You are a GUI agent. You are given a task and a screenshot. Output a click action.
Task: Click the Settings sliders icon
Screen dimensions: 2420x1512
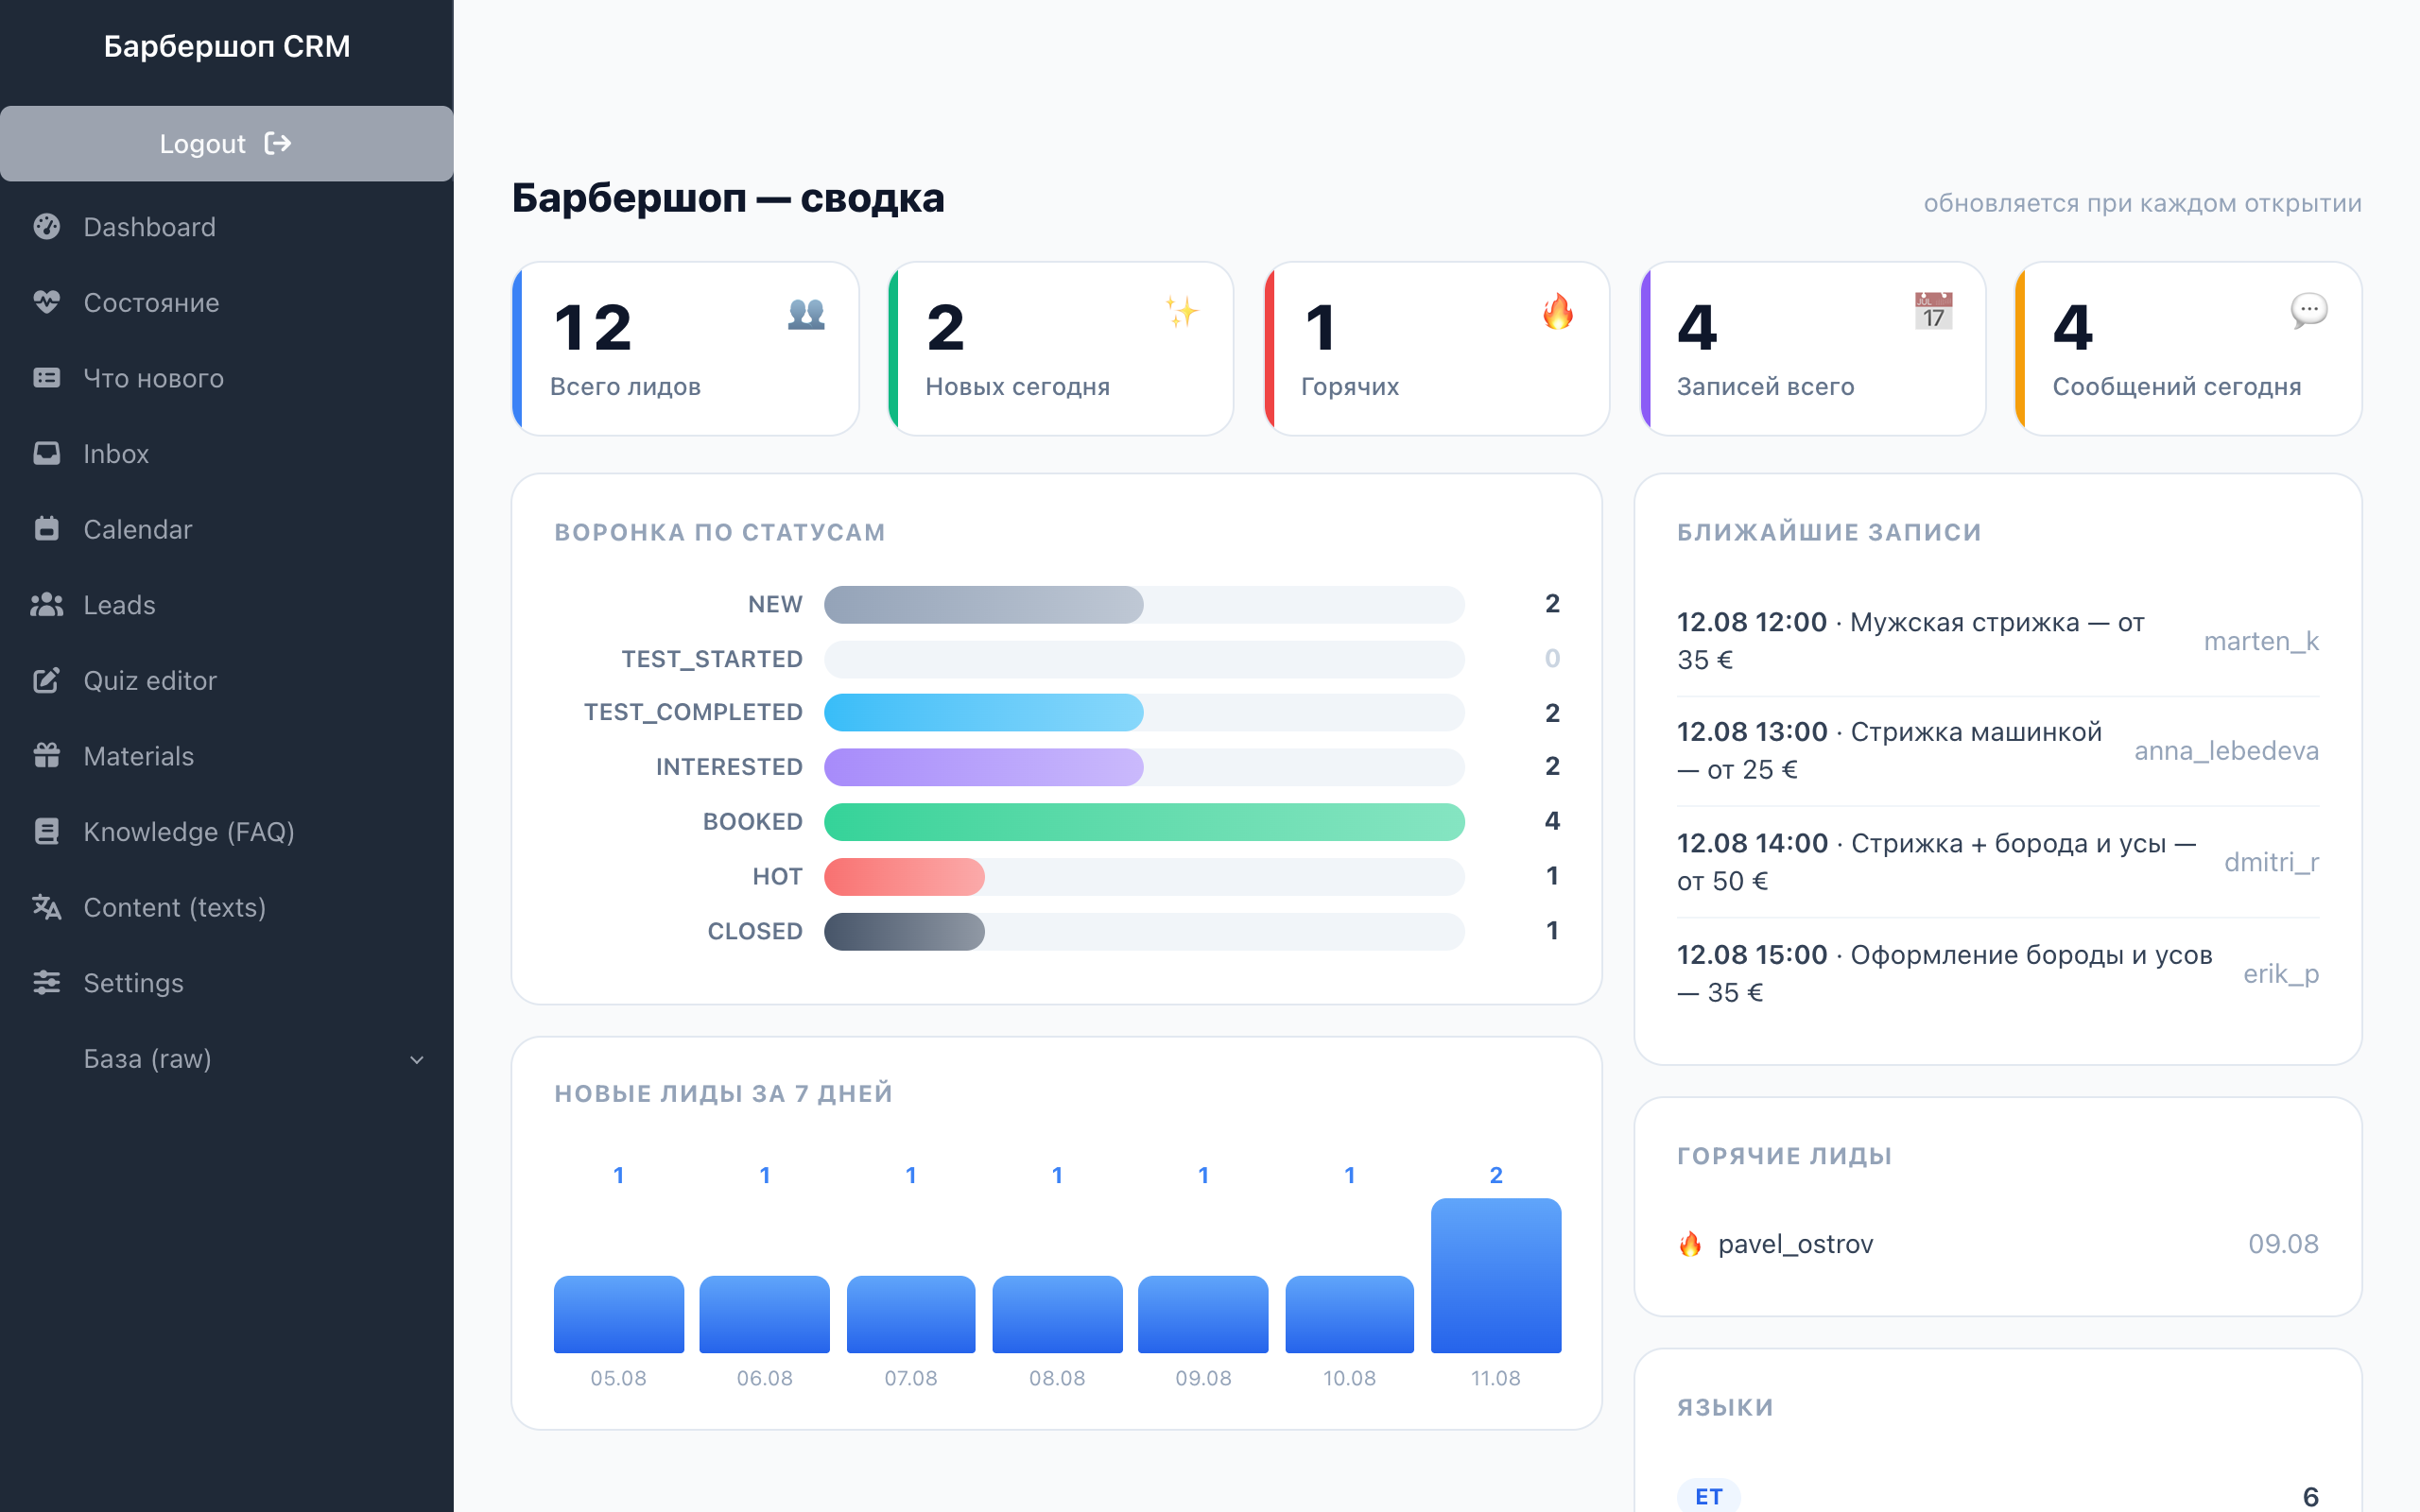(46, 982)
